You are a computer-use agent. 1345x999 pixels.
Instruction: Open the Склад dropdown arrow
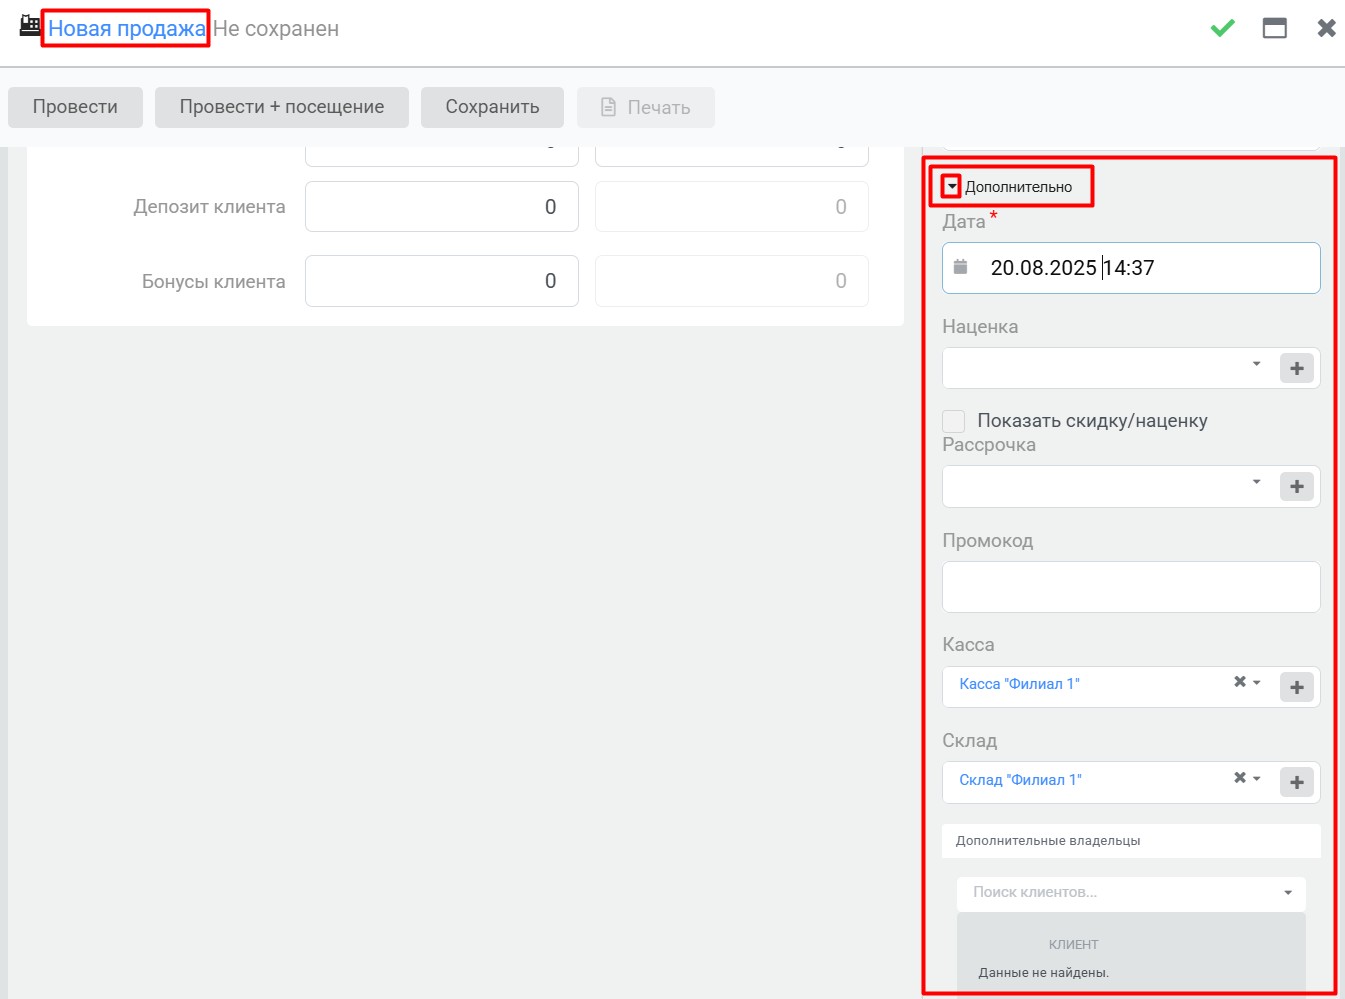point(1257,778)
